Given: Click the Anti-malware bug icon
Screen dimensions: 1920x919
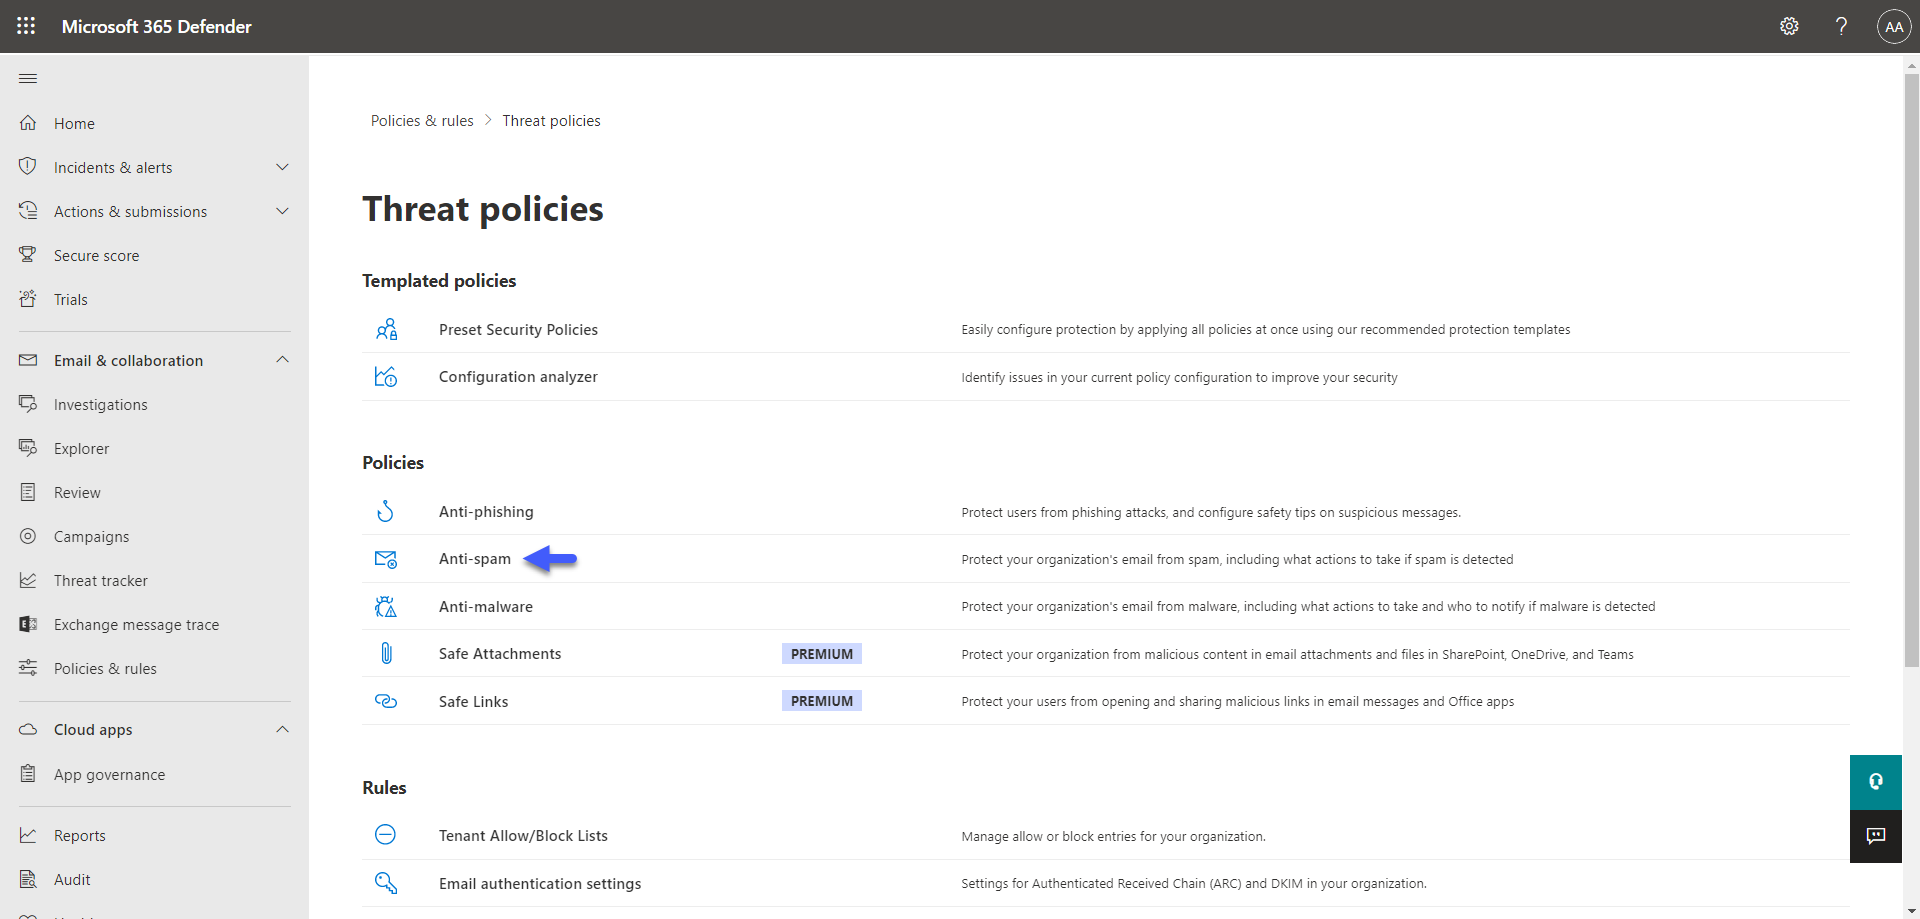Looking at the screenshot, I should (386, 607).
